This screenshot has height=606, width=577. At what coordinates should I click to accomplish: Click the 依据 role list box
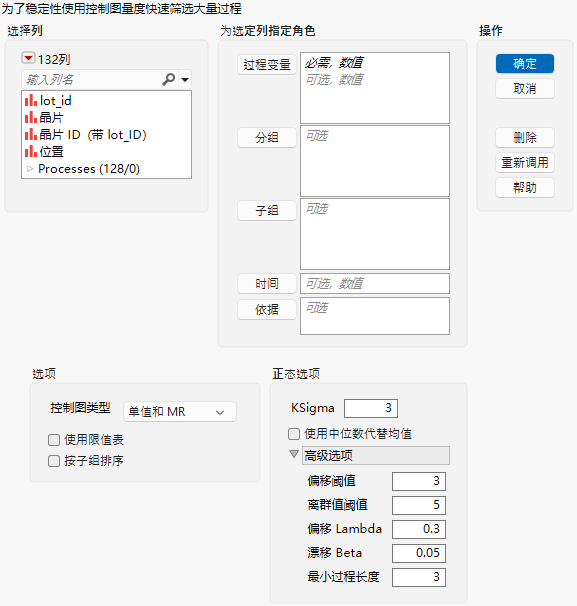[x=375, y=316]
